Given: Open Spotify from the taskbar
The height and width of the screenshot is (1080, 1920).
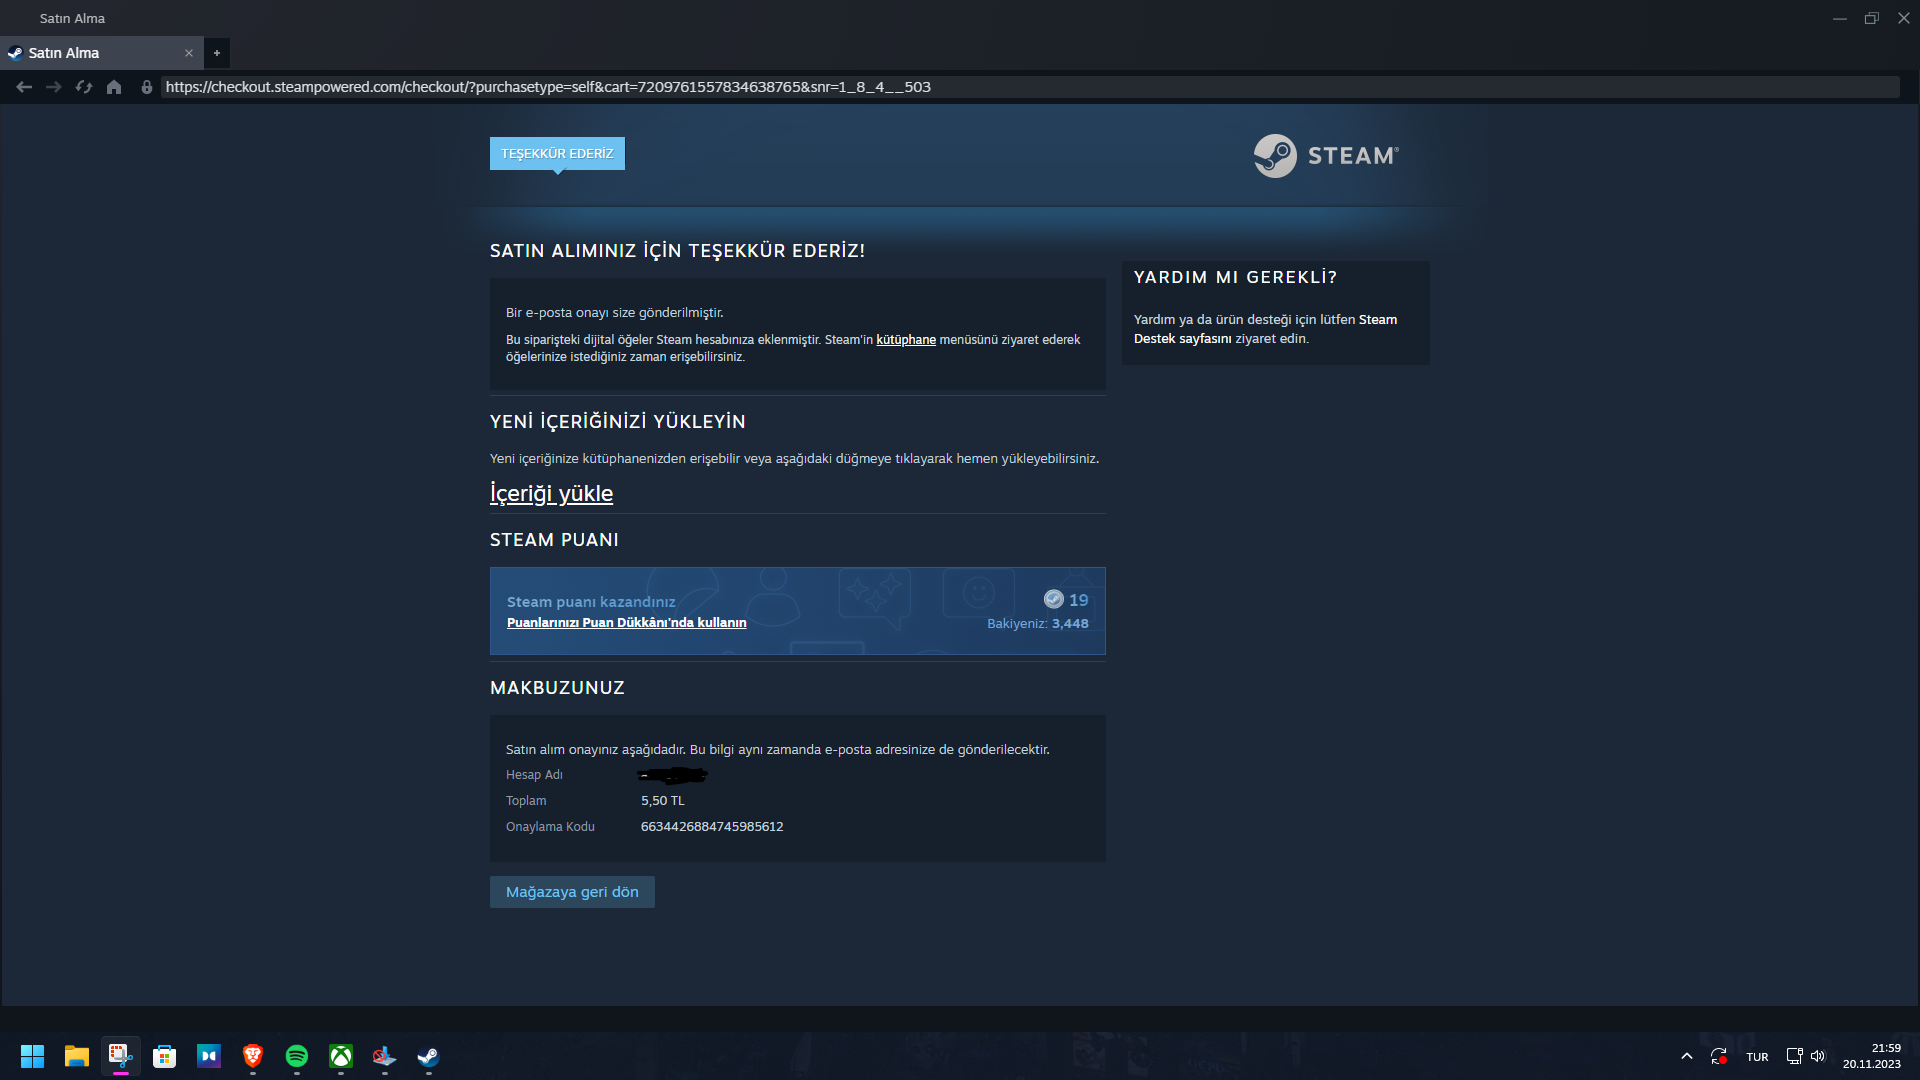Looking at the screenshot, I should click(x=297, y=1056).
